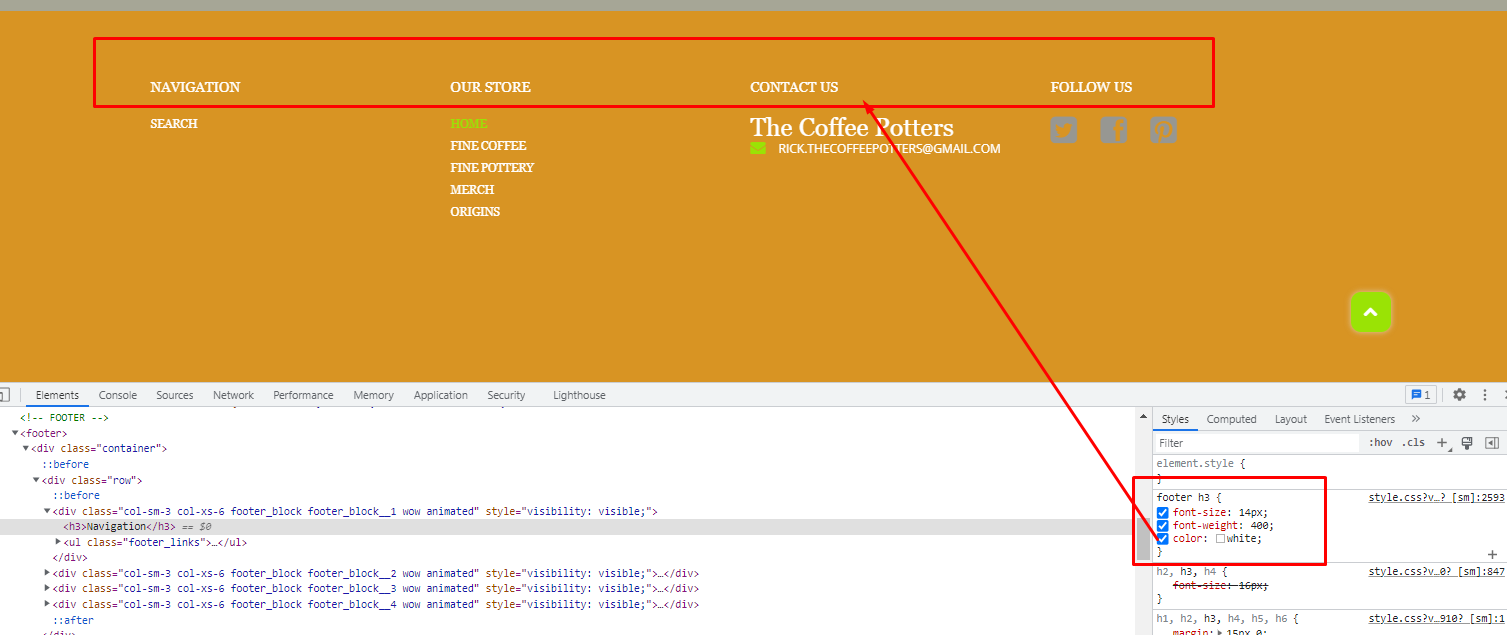This screenshot has height=635, width=1507.
Task: Toggle the rendering emulations paintbrush icon
Action: click(1467, 443)
